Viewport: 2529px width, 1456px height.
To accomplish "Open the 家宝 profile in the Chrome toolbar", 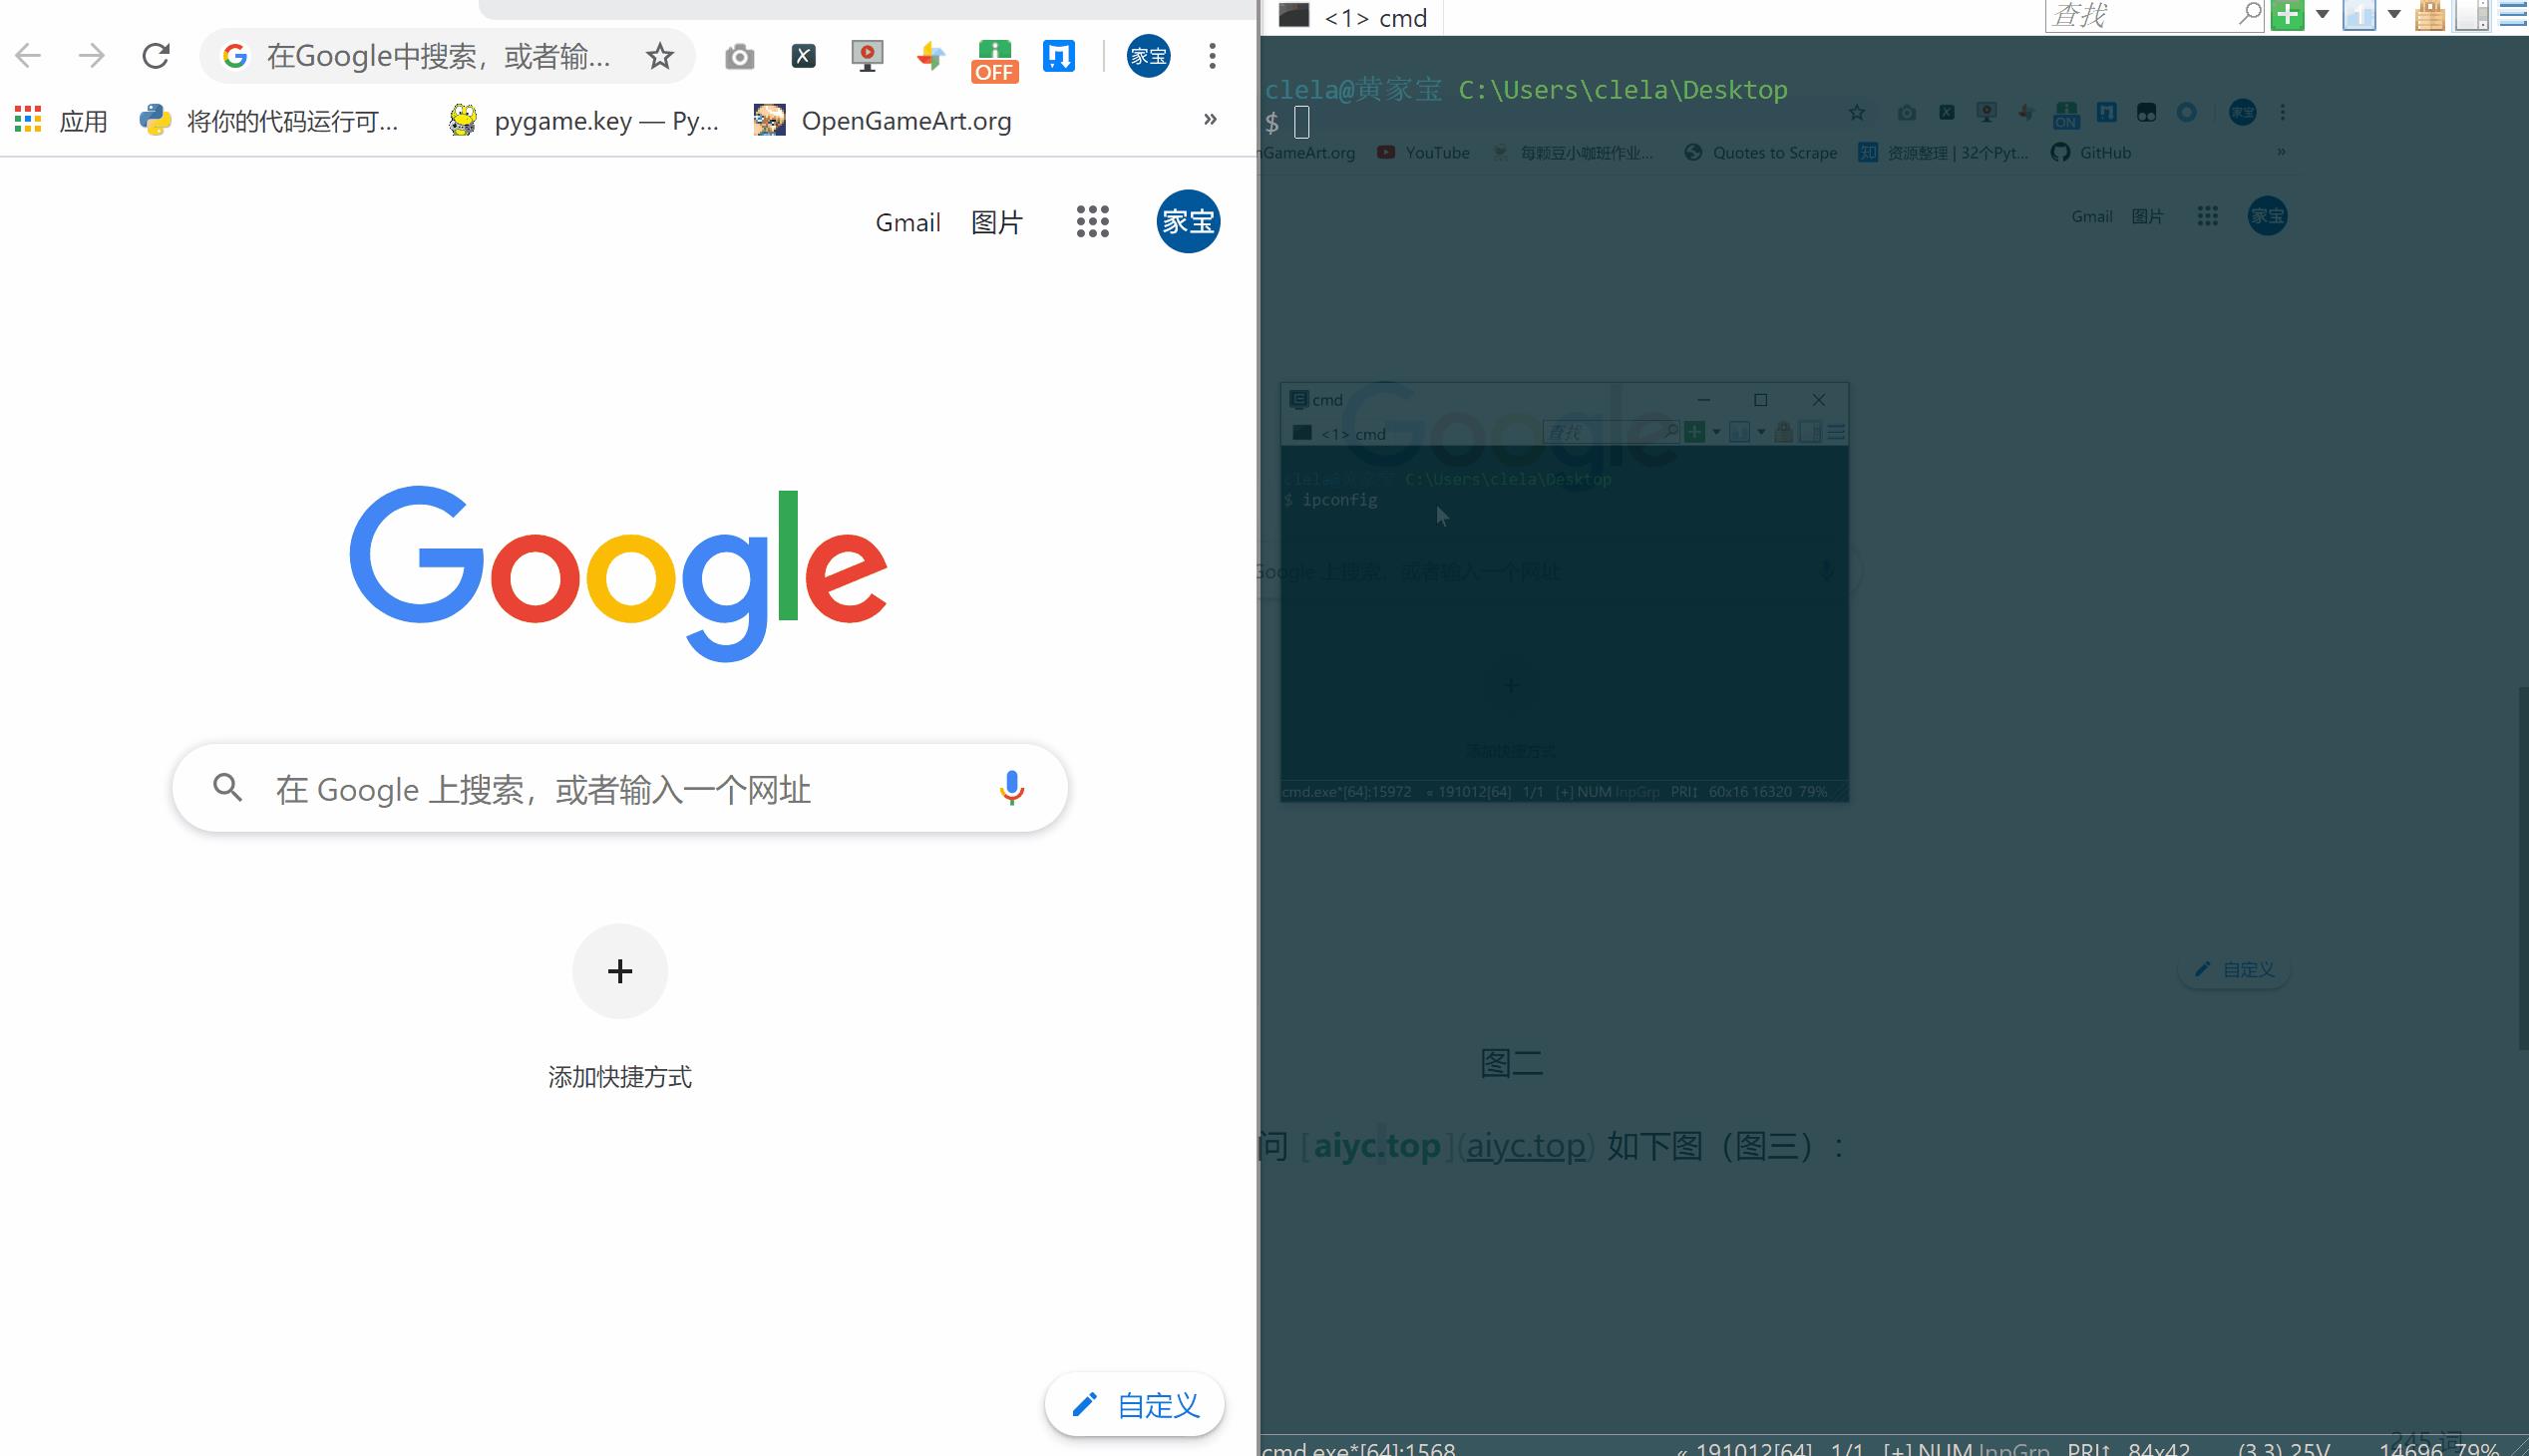I will coord(1148,56).
